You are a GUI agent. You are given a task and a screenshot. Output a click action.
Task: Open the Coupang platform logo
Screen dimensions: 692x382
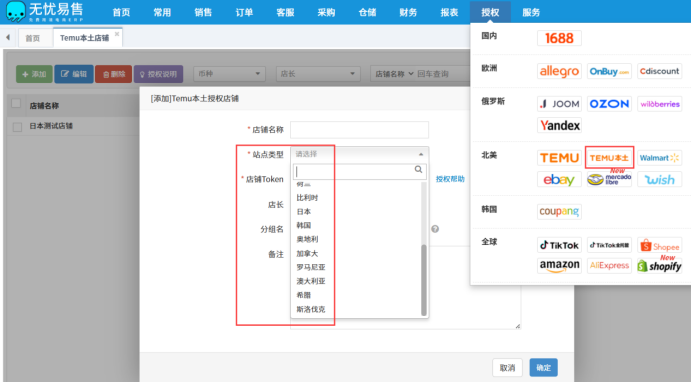click(x=559, y=211)
